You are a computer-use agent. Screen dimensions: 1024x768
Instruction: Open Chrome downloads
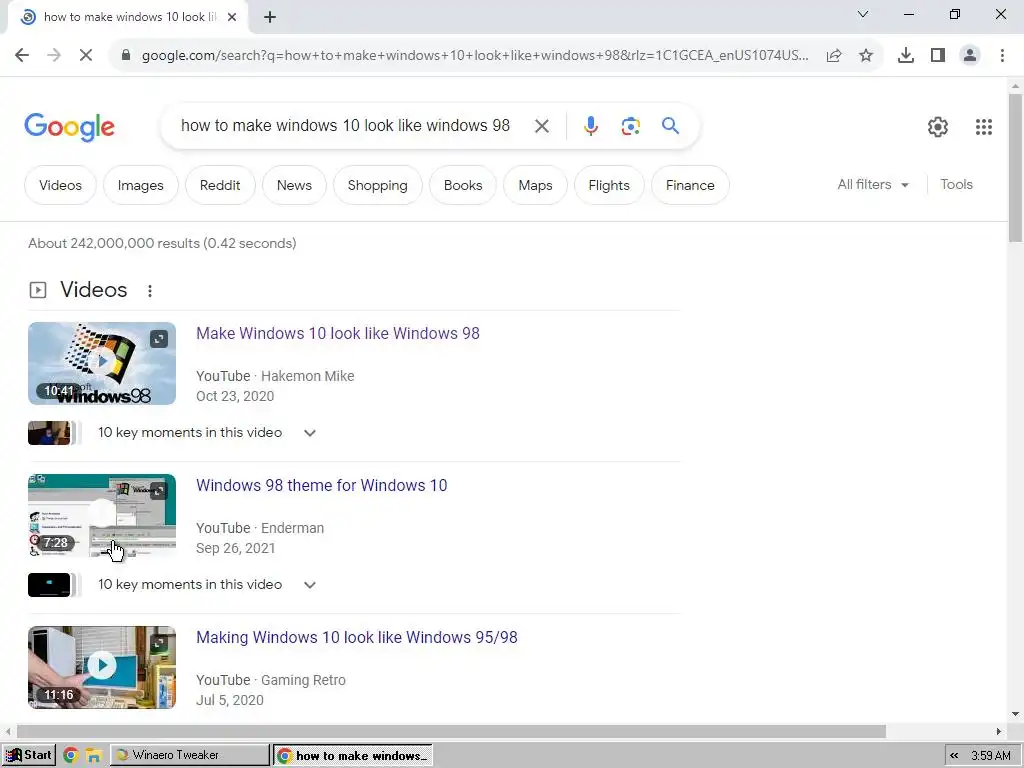coord(905,56)
